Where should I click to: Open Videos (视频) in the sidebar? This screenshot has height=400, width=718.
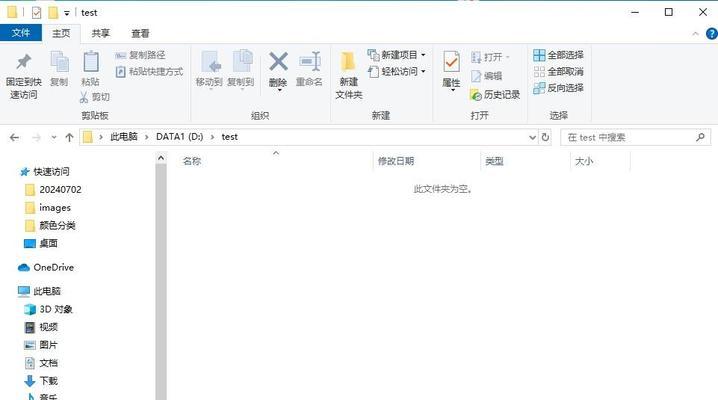coord(41,327)
